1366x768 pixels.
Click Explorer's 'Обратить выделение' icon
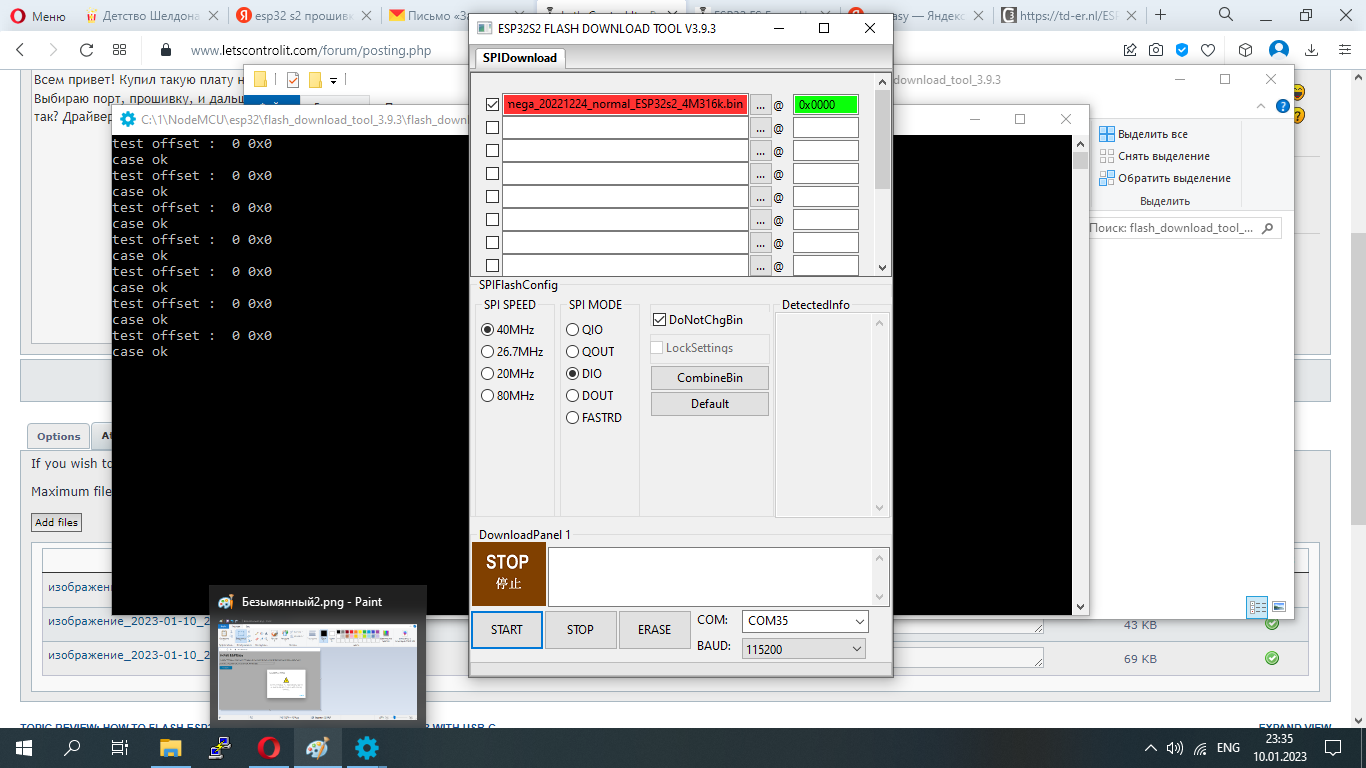(1107, 178)
